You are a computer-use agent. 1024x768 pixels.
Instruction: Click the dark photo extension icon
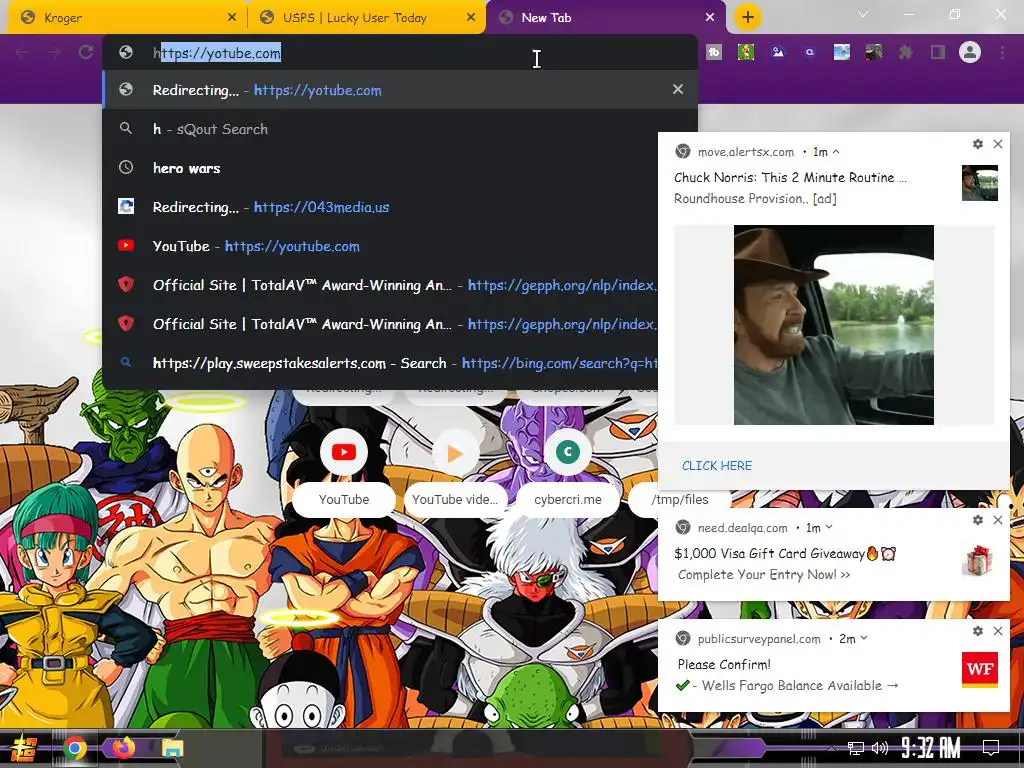click(x=874, y=52)
